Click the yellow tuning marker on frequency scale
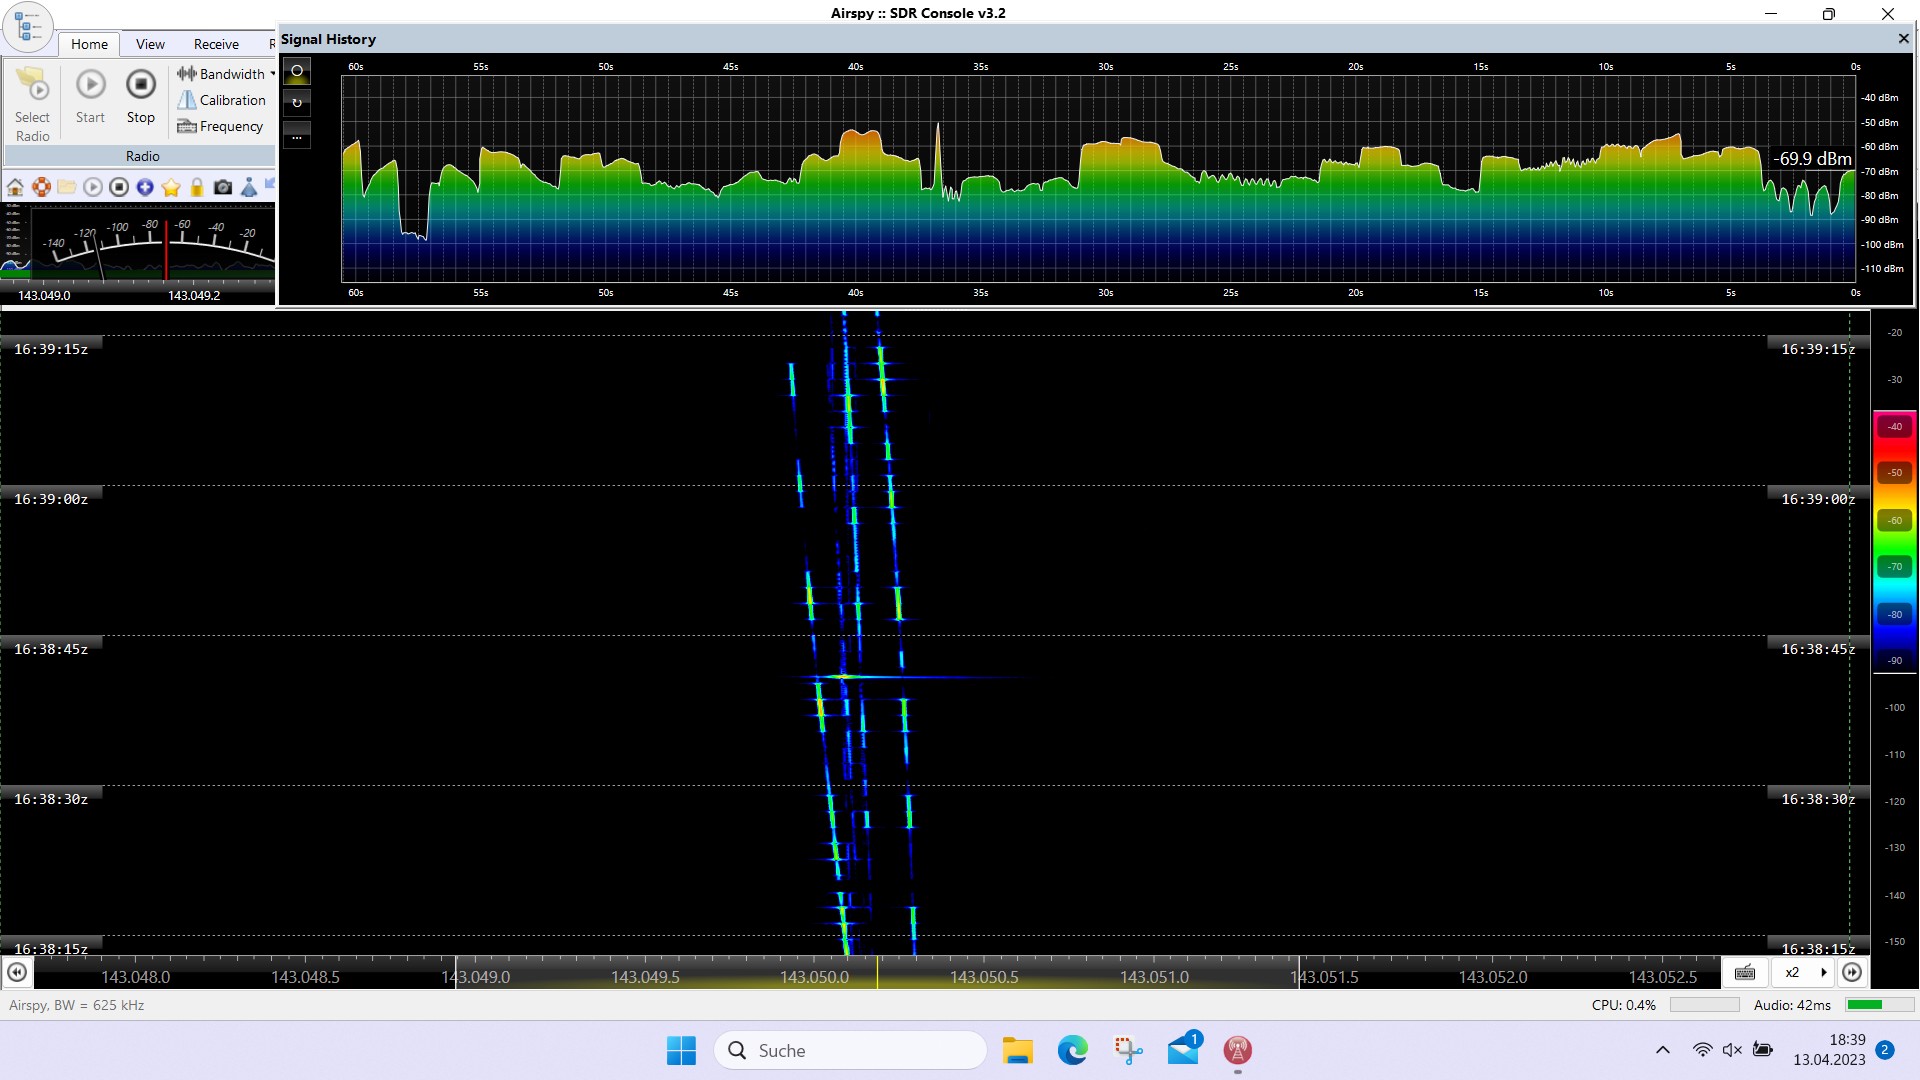Image resolution: width=1920 pixels, height=1080 pixels. pyautogui.click(x=877, y=972)
